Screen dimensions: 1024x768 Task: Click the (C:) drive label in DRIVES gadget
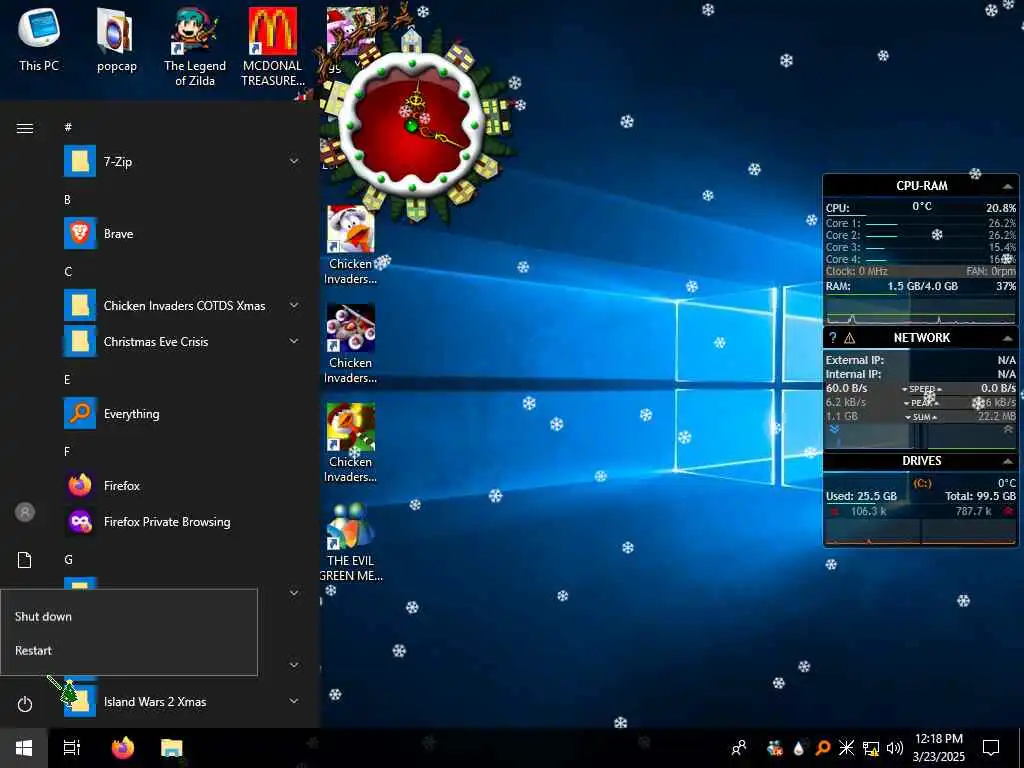(922, 483)
